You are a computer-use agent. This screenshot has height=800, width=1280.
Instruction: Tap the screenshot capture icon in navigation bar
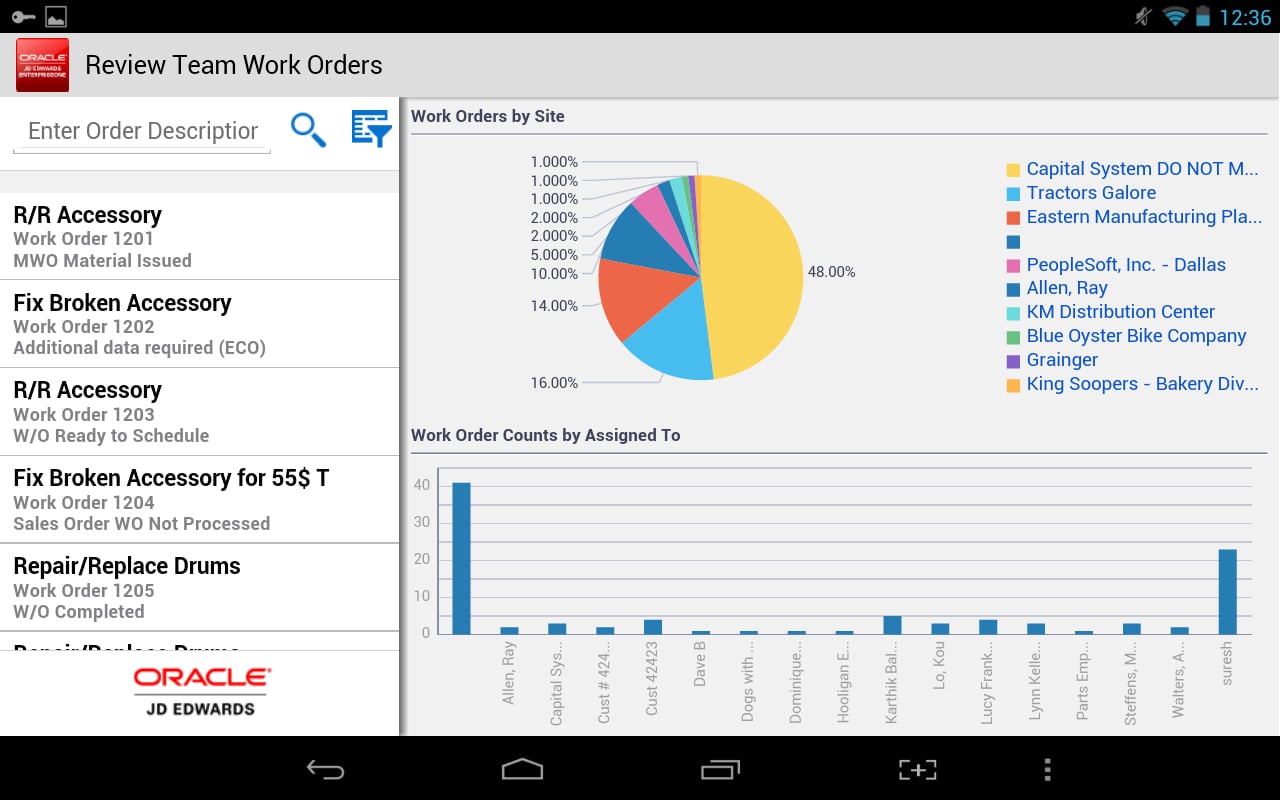pos(917,769)
